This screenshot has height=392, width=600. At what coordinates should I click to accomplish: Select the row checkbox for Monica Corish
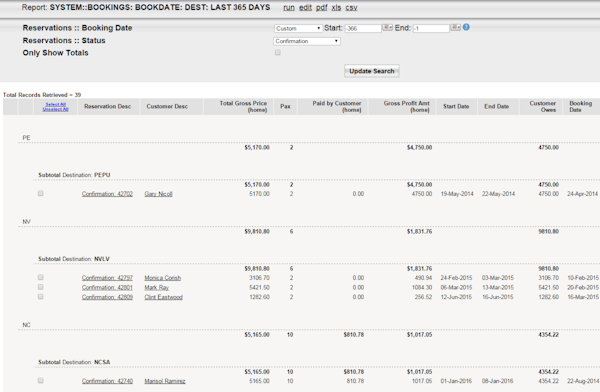pyautogui.click(x=41, y=277)
